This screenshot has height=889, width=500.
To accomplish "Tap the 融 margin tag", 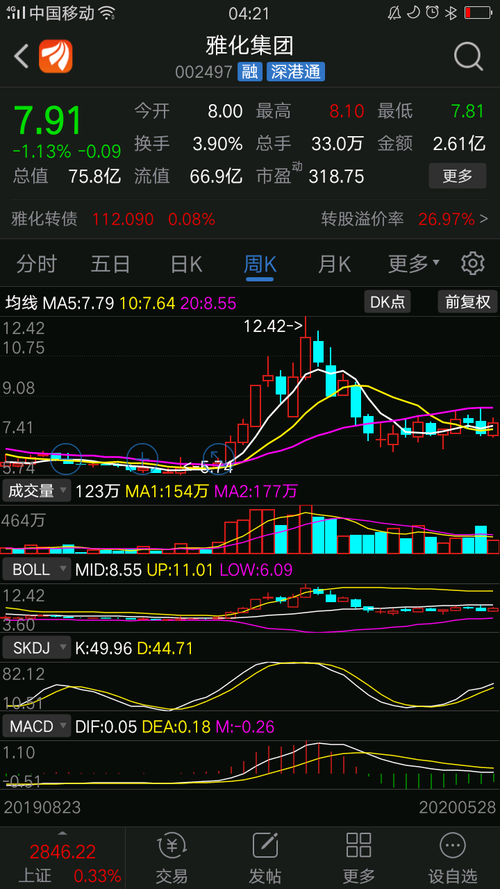I will coord(249,72).
